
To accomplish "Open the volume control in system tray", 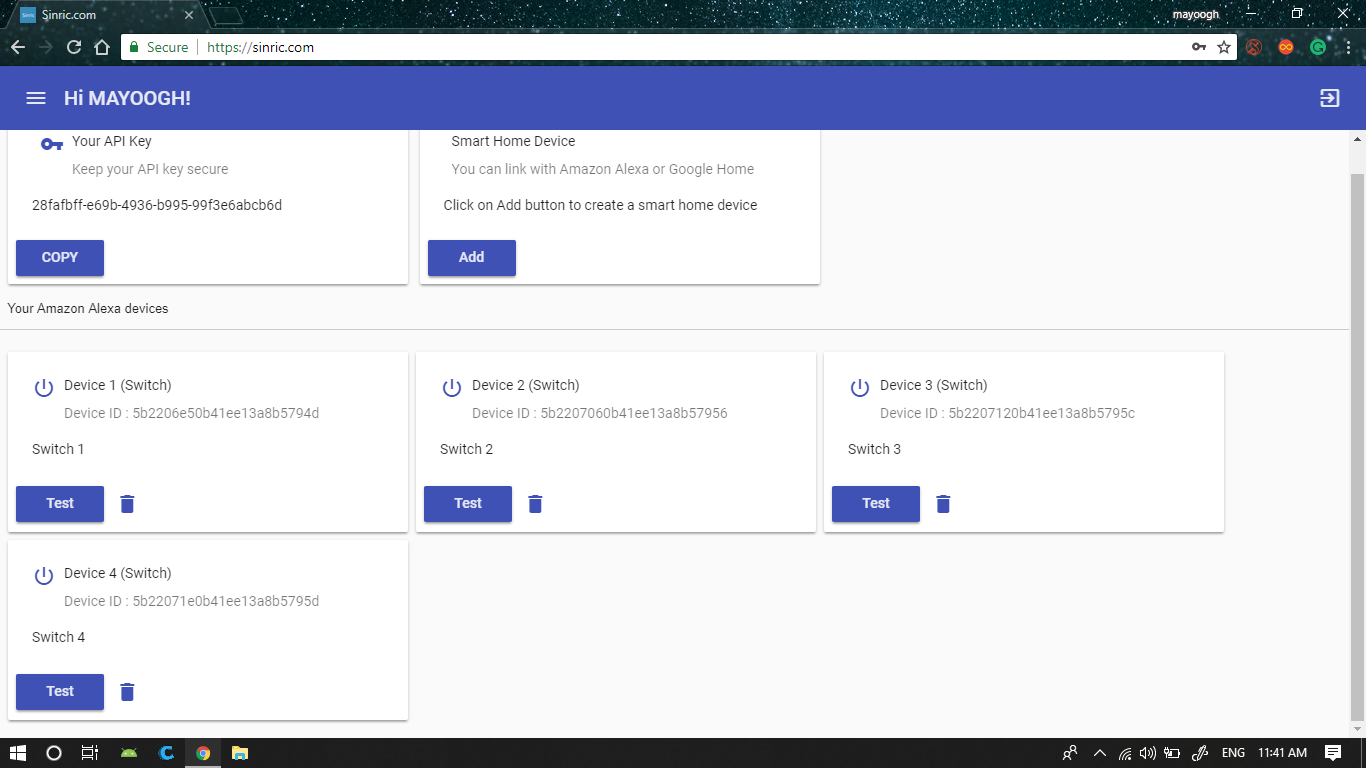I will point(1148,753).
